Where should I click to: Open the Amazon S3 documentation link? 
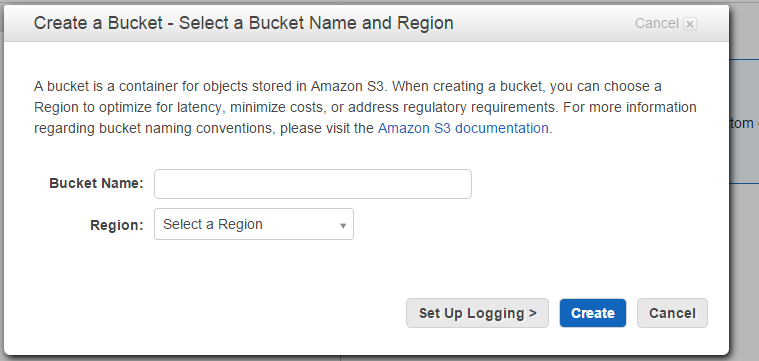pyautogui.click(x=463, y=128)
